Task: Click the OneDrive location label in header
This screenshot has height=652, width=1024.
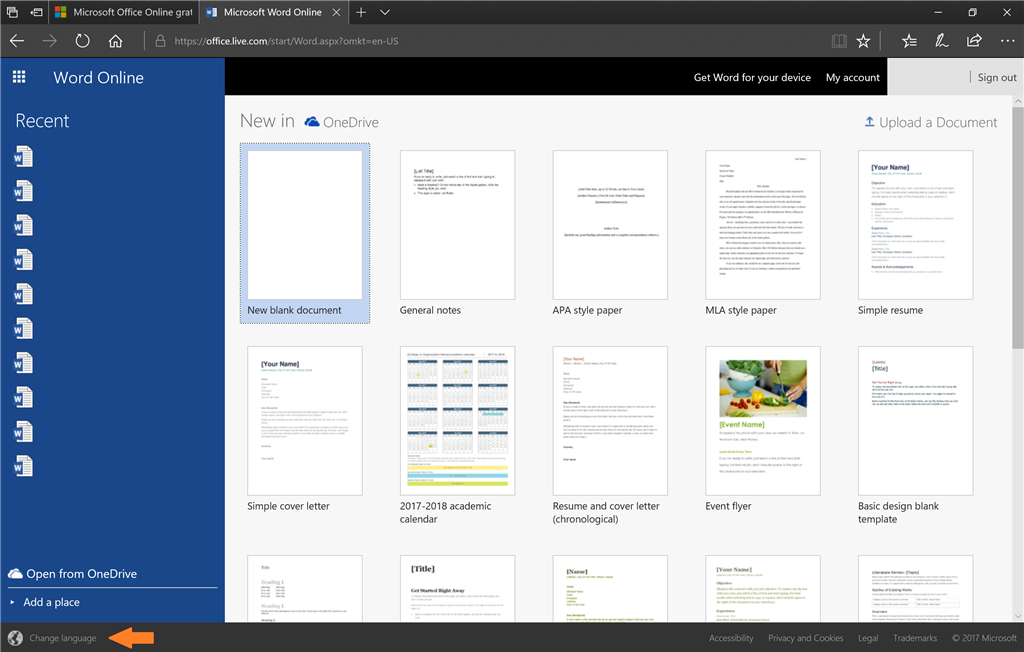Action: 342,122
